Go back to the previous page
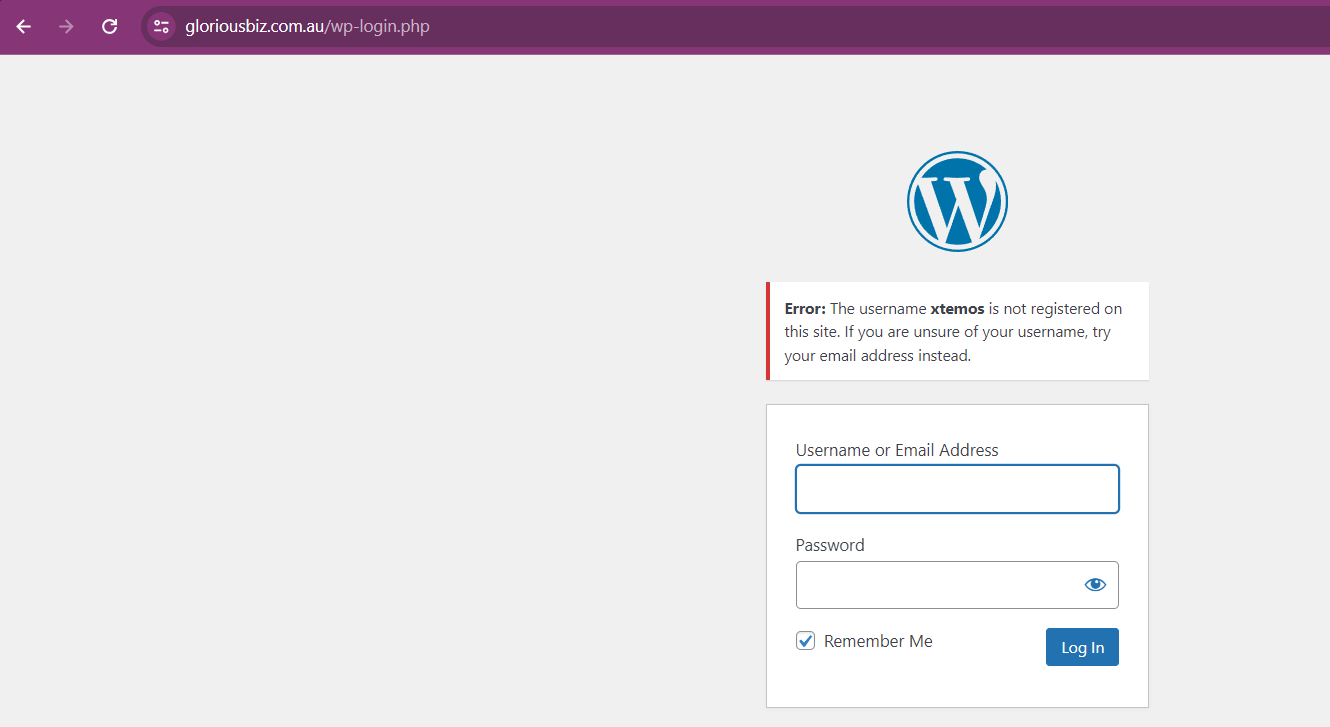The width and height of the screenshot is (1330, 727). (24, 27)
